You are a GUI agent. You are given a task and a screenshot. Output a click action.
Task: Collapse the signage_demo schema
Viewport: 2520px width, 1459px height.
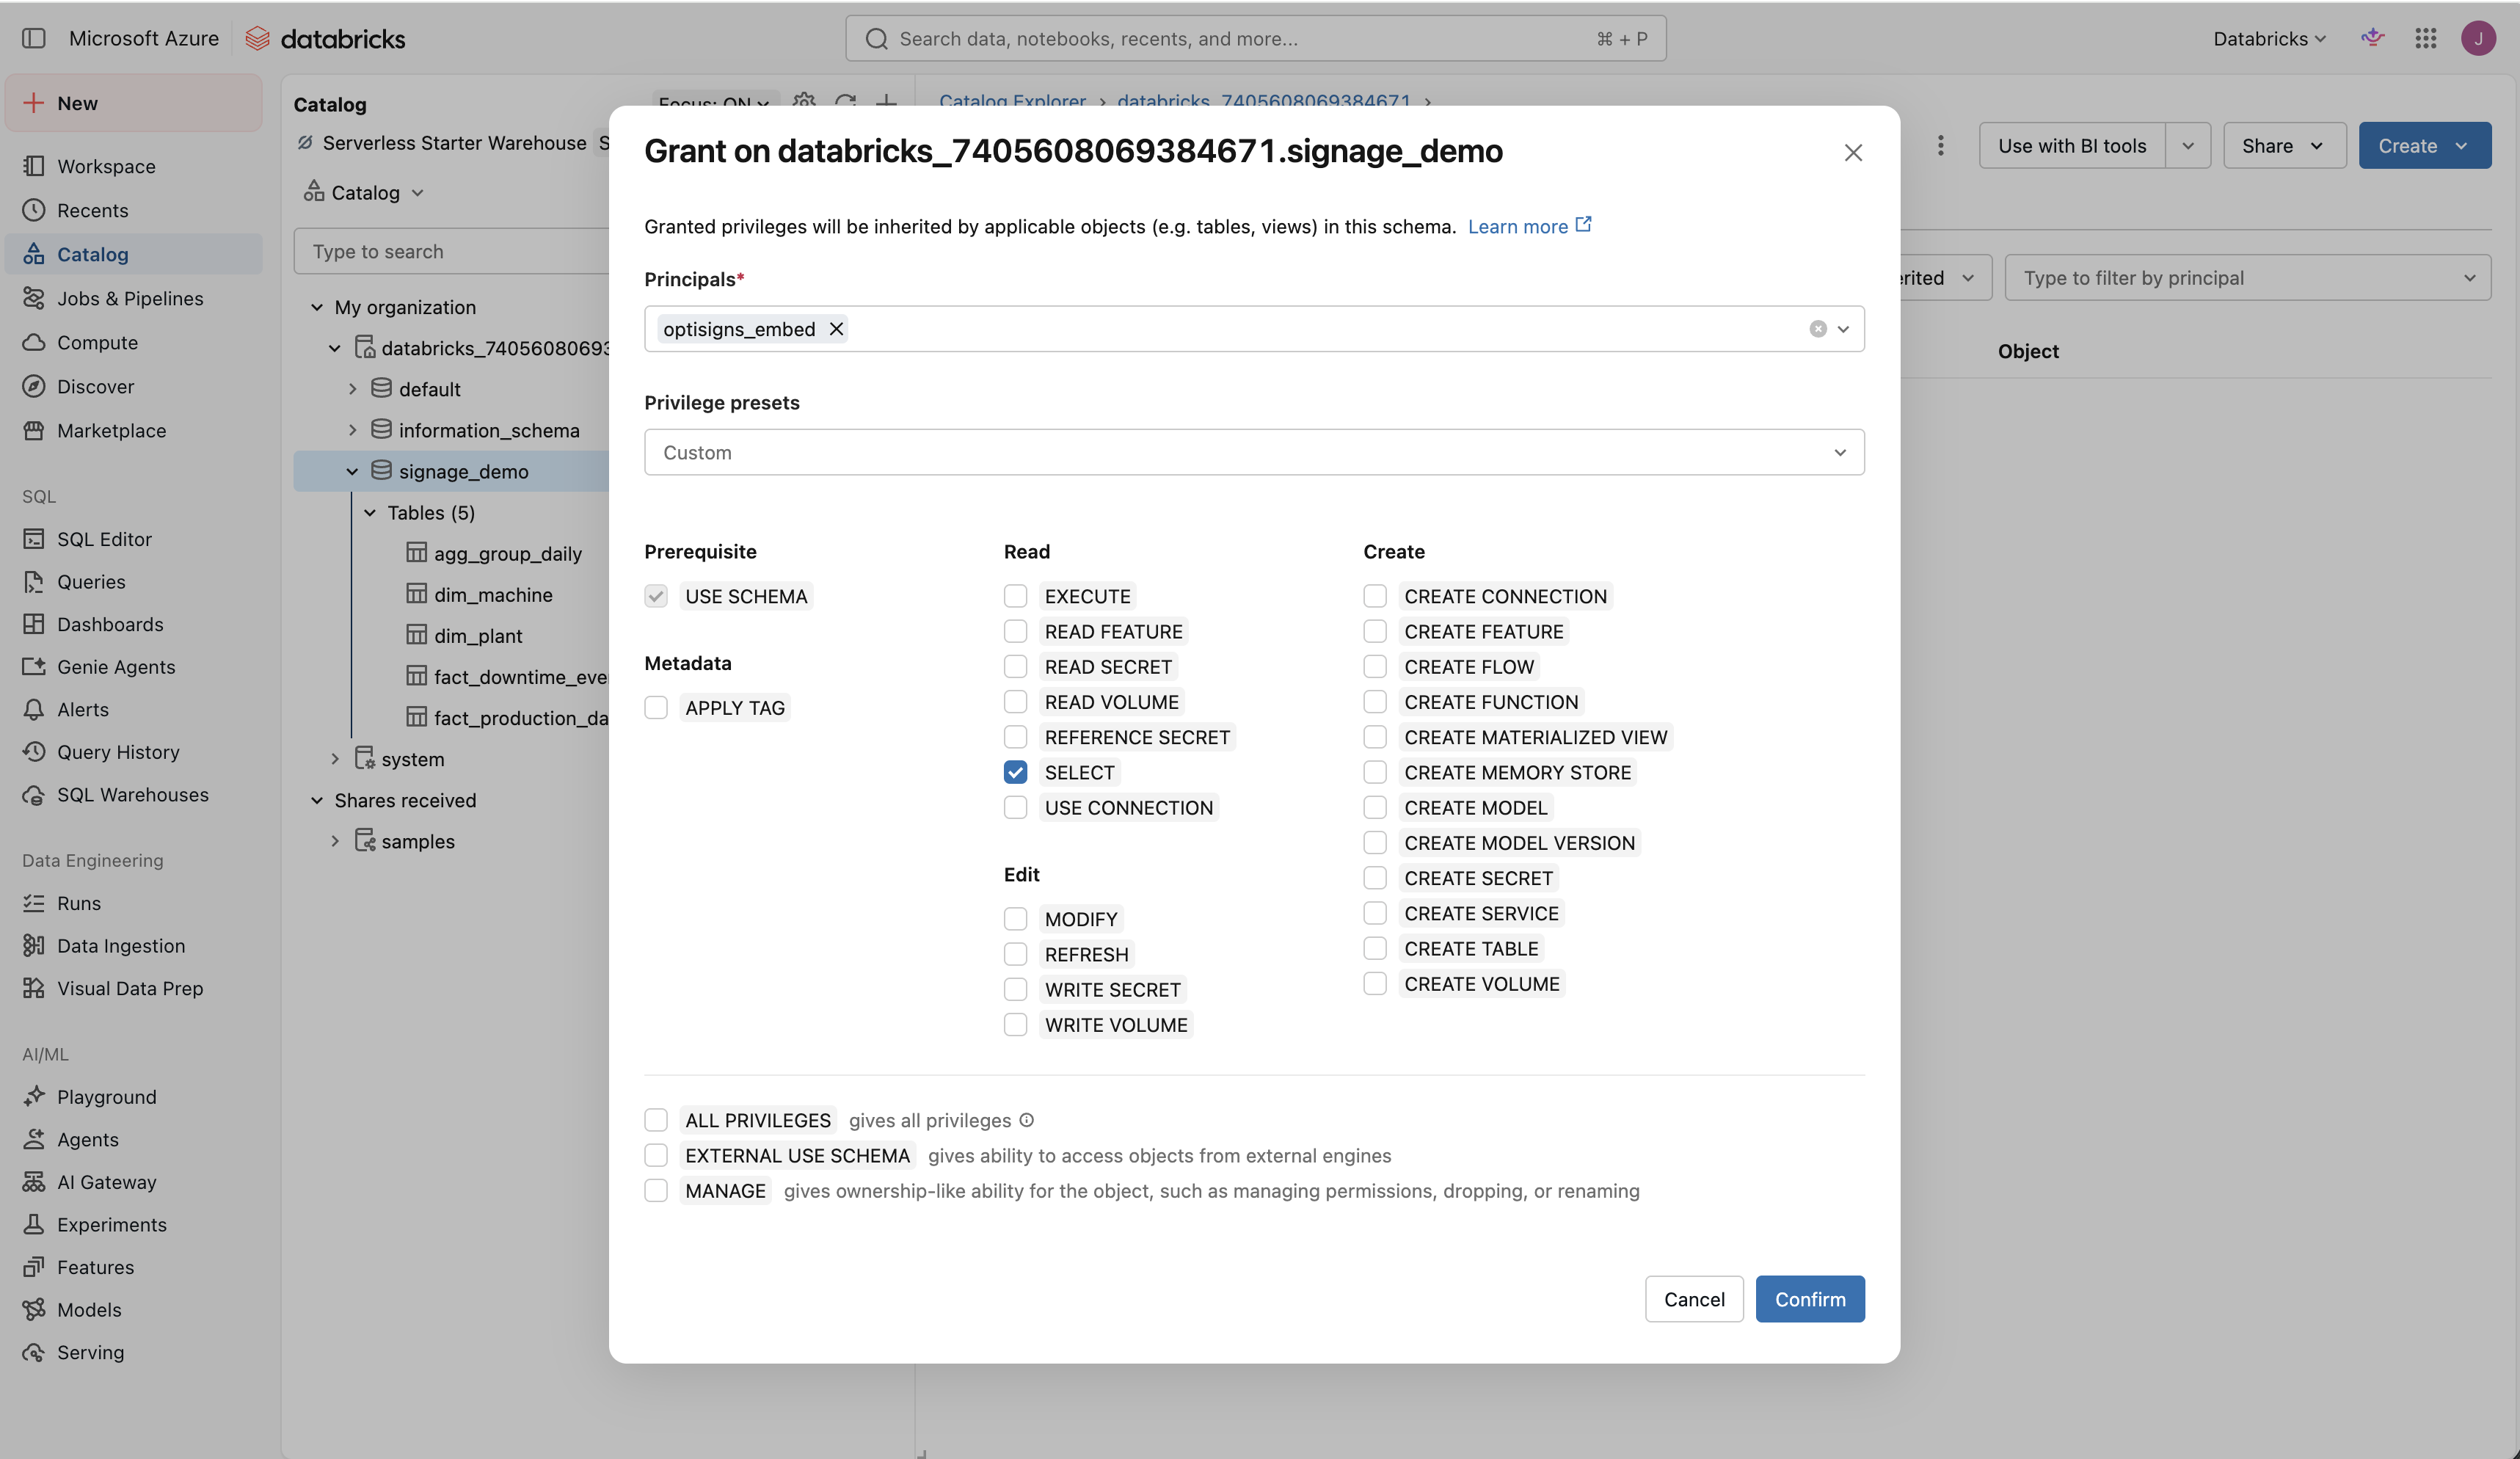click(x=352, y=471)
